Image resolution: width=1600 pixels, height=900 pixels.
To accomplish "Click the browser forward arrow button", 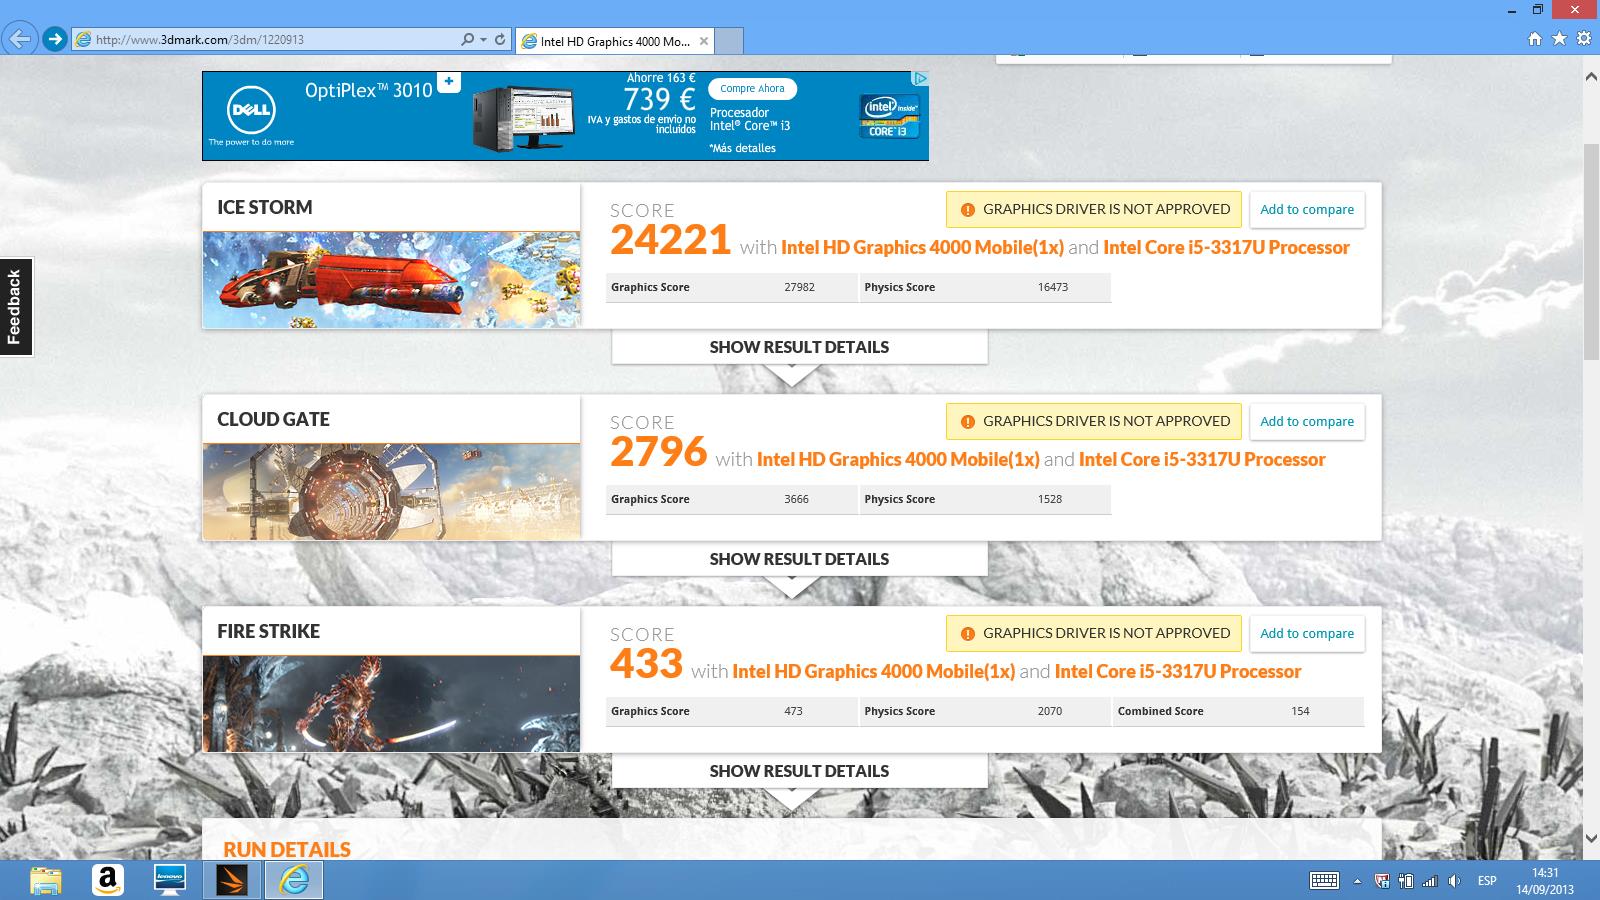I will (55, 40).
